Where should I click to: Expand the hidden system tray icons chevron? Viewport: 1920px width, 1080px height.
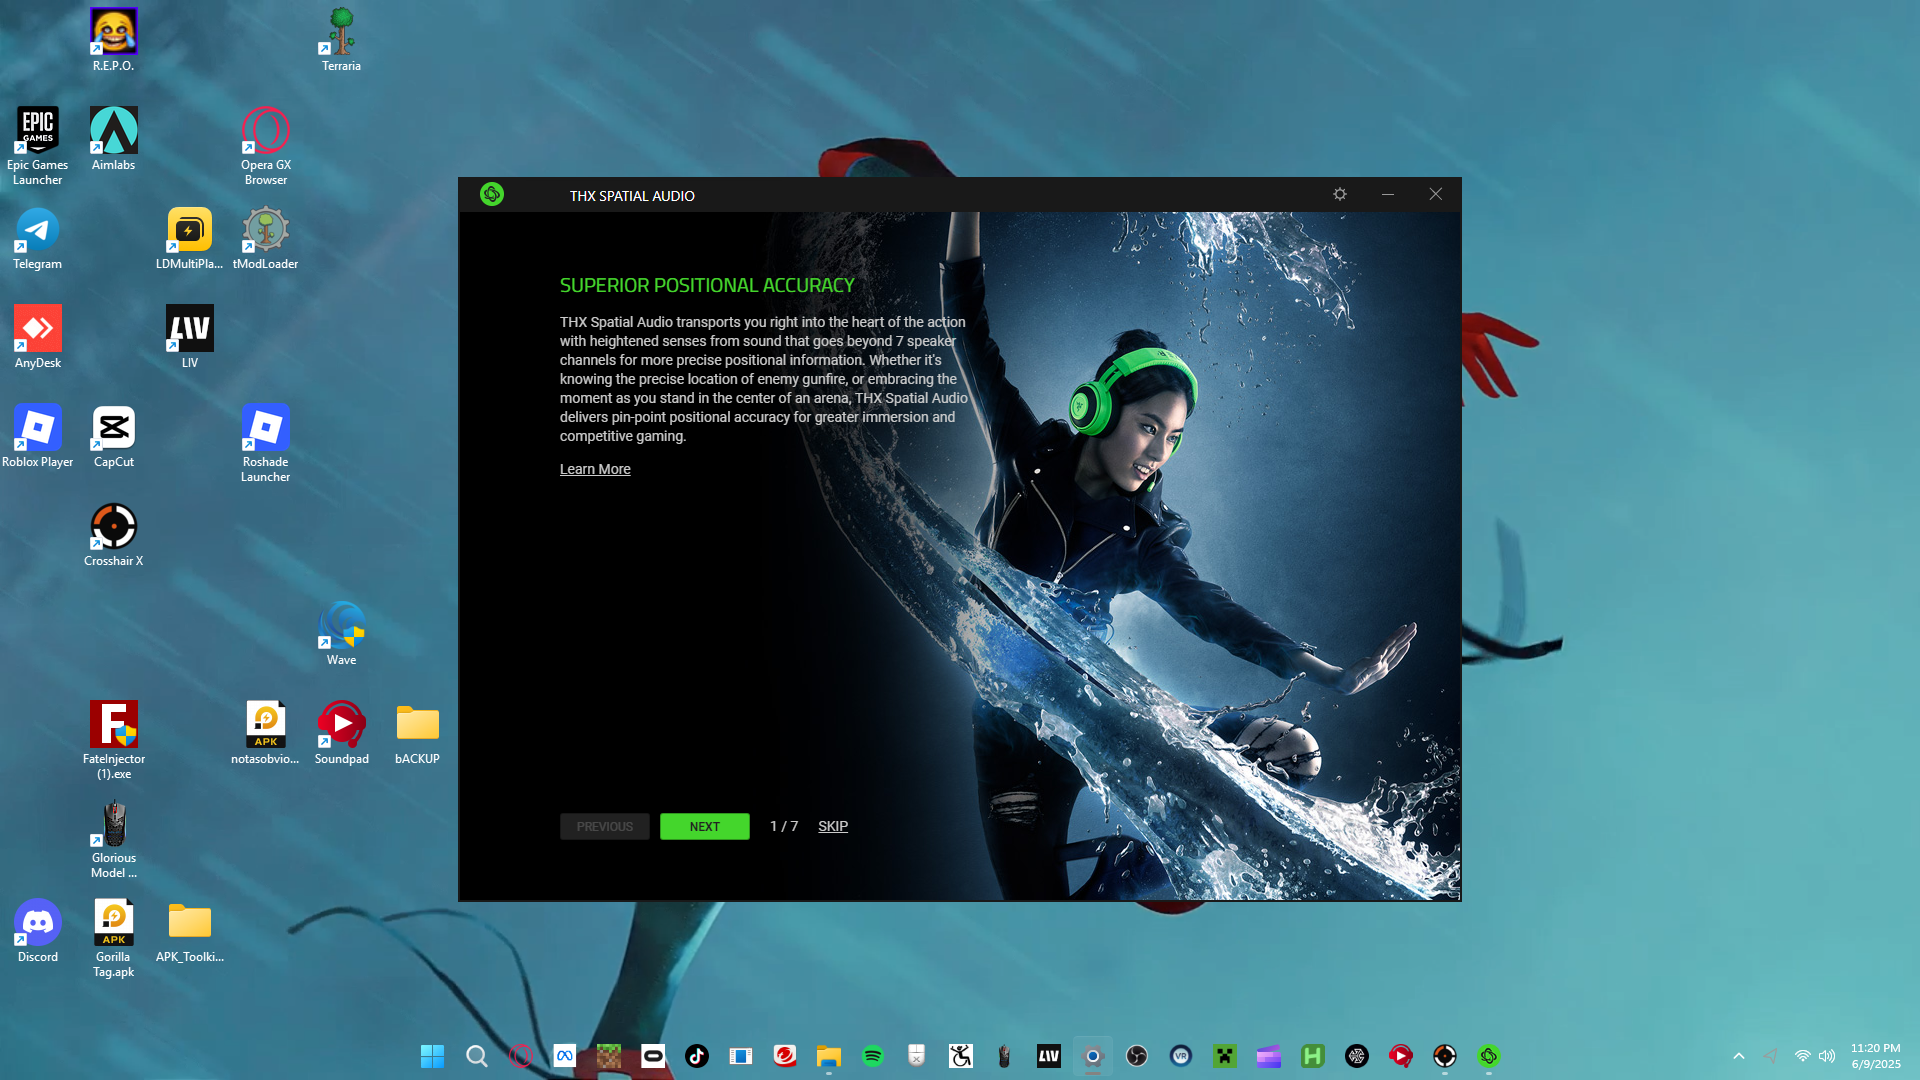click(1739, 1056)
